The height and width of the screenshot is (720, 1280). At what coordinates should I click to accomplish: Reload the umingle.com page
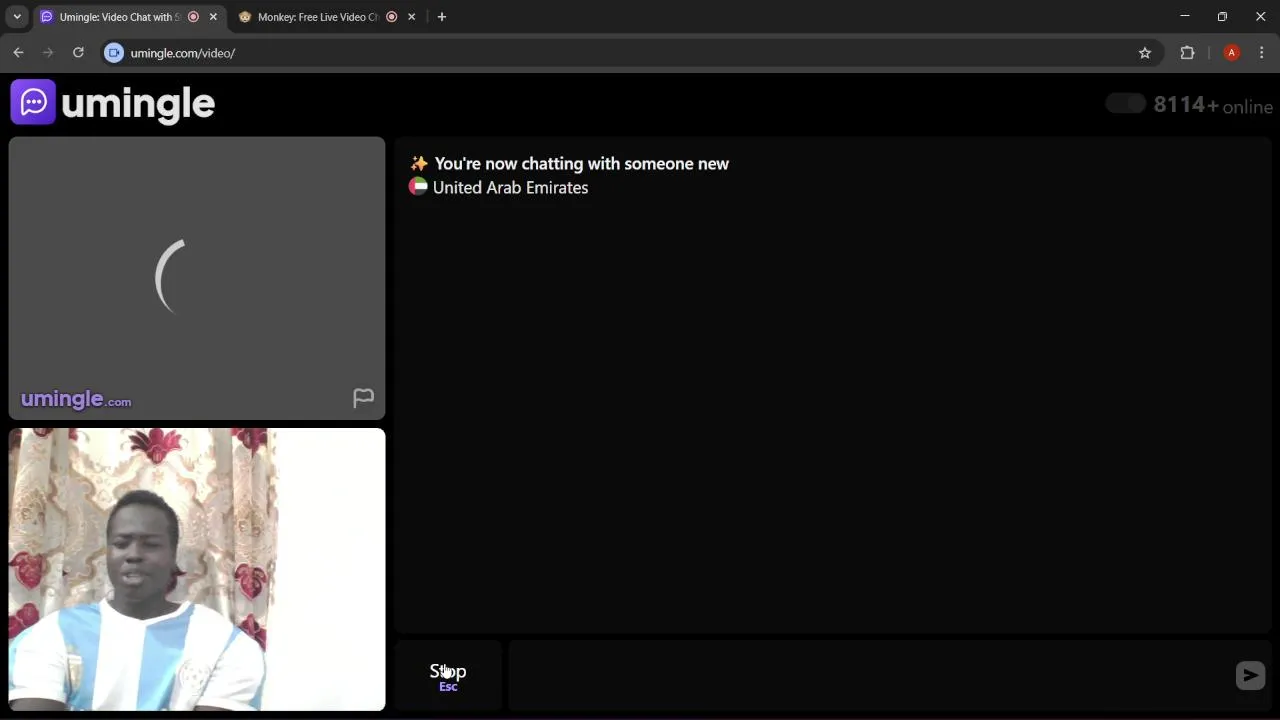(x=78, y=53)
